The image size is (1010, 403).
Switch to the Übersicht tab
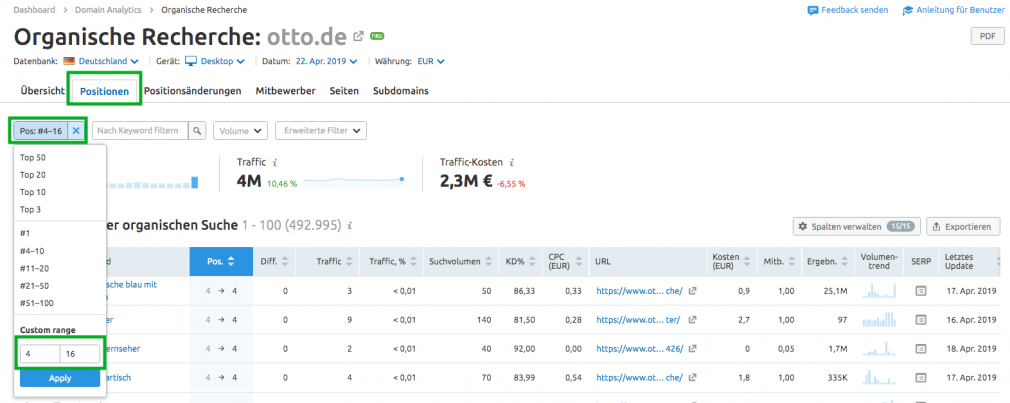(42, 91)
